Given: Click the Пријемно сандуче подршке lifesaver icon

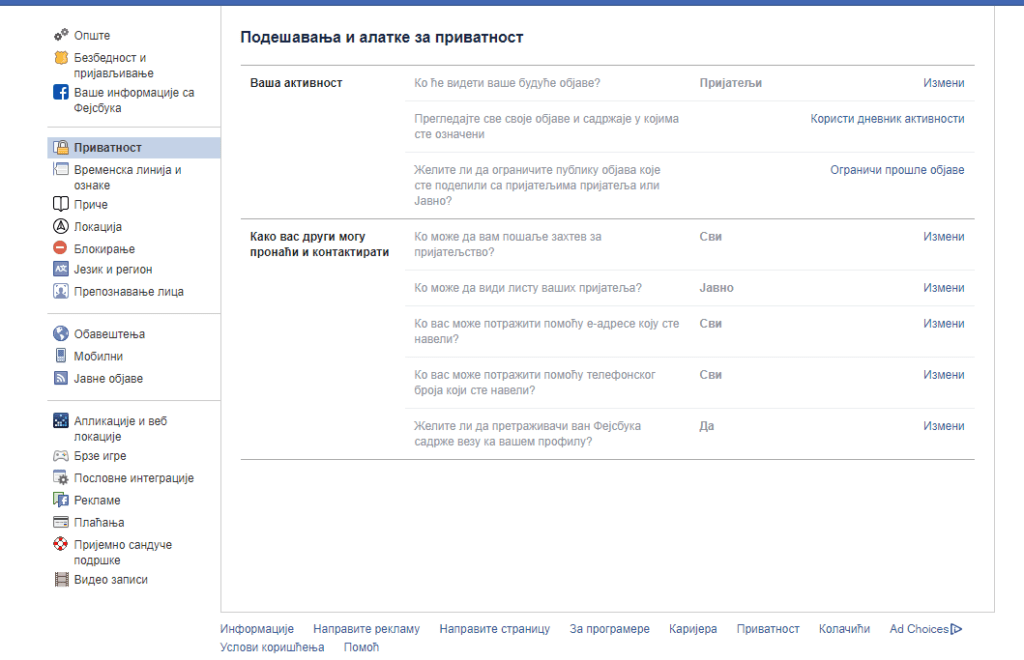Looking at the screenshot, I should [58, 545].
